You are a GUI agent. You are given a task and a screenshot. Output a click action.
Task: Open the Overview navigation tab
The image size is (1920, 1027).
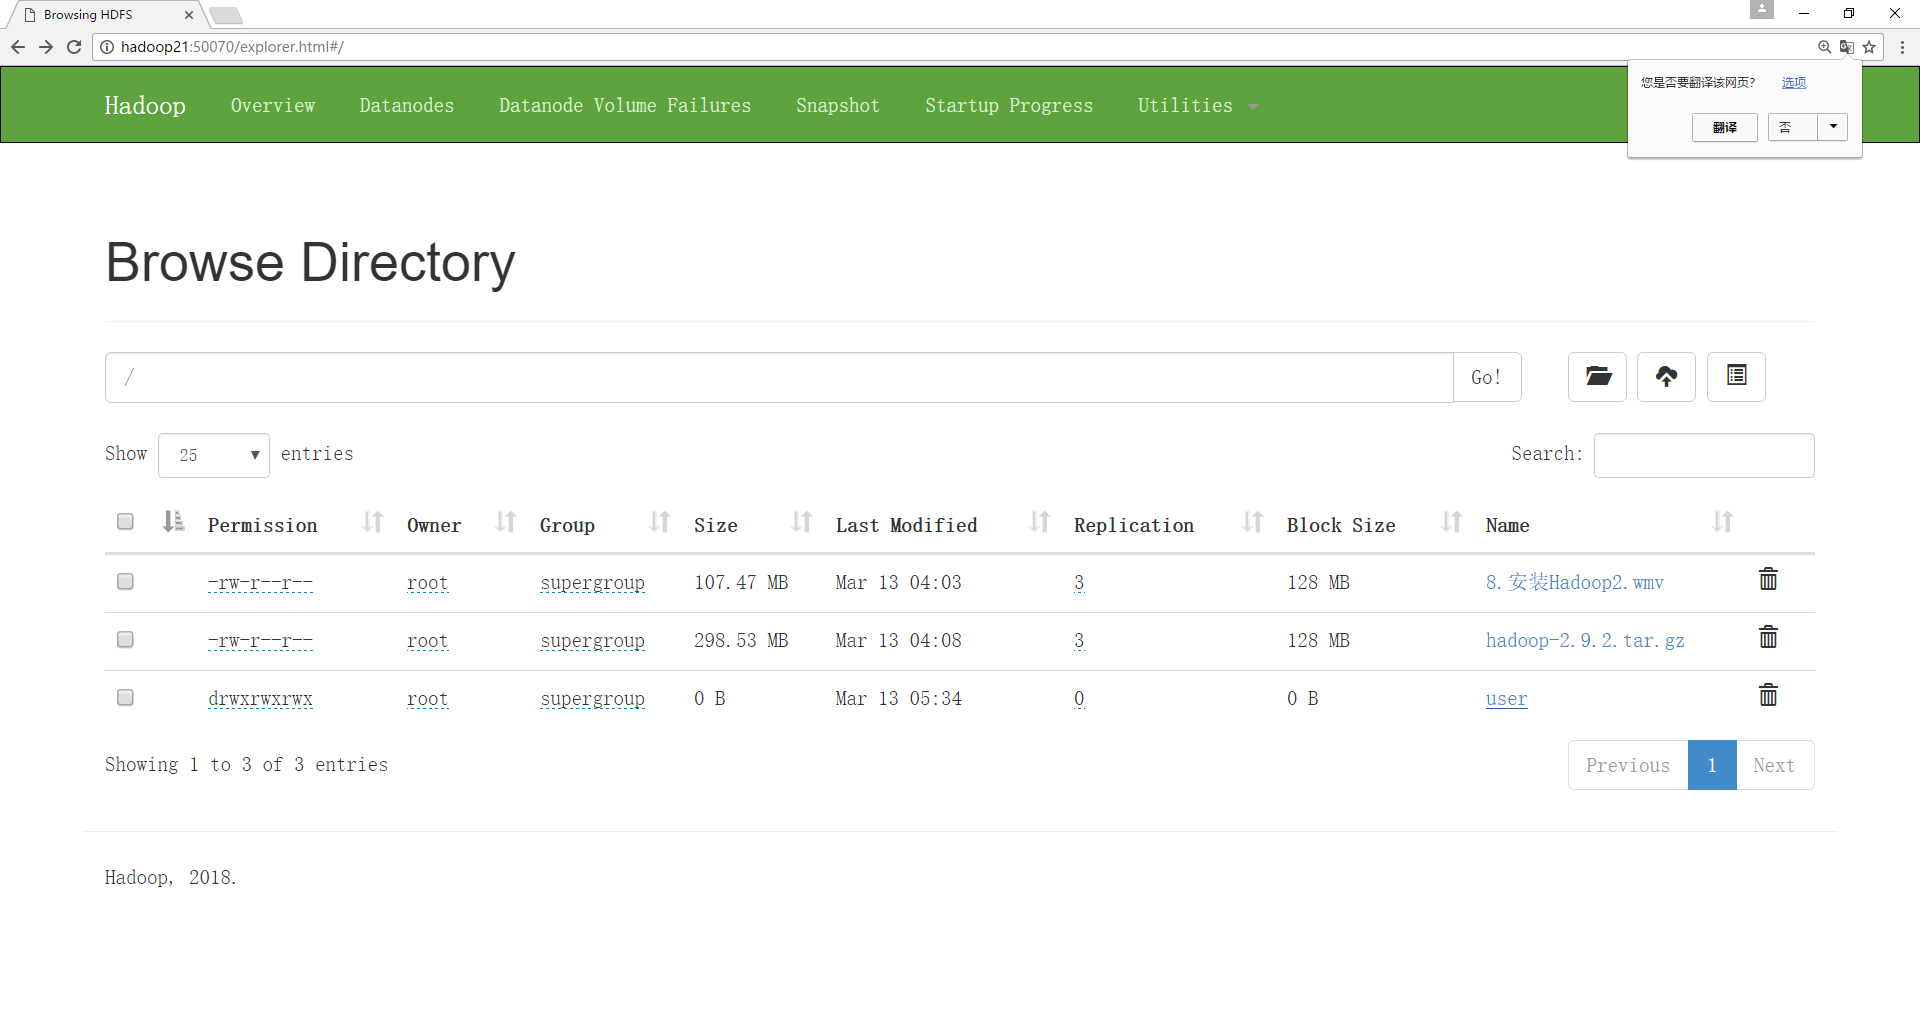pyautogui.click(x=273, y=106)
